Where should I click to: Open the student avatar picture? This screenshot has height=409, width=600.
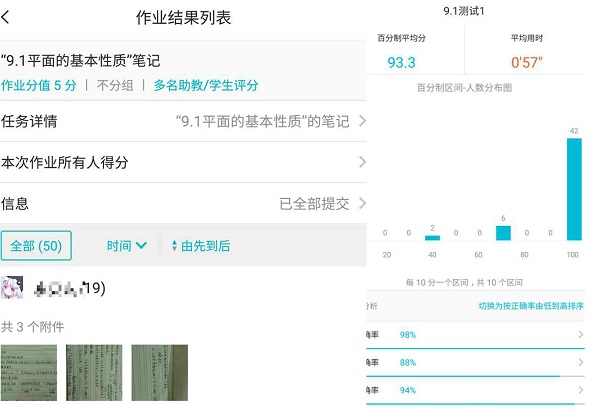click(x=13, y=288)
